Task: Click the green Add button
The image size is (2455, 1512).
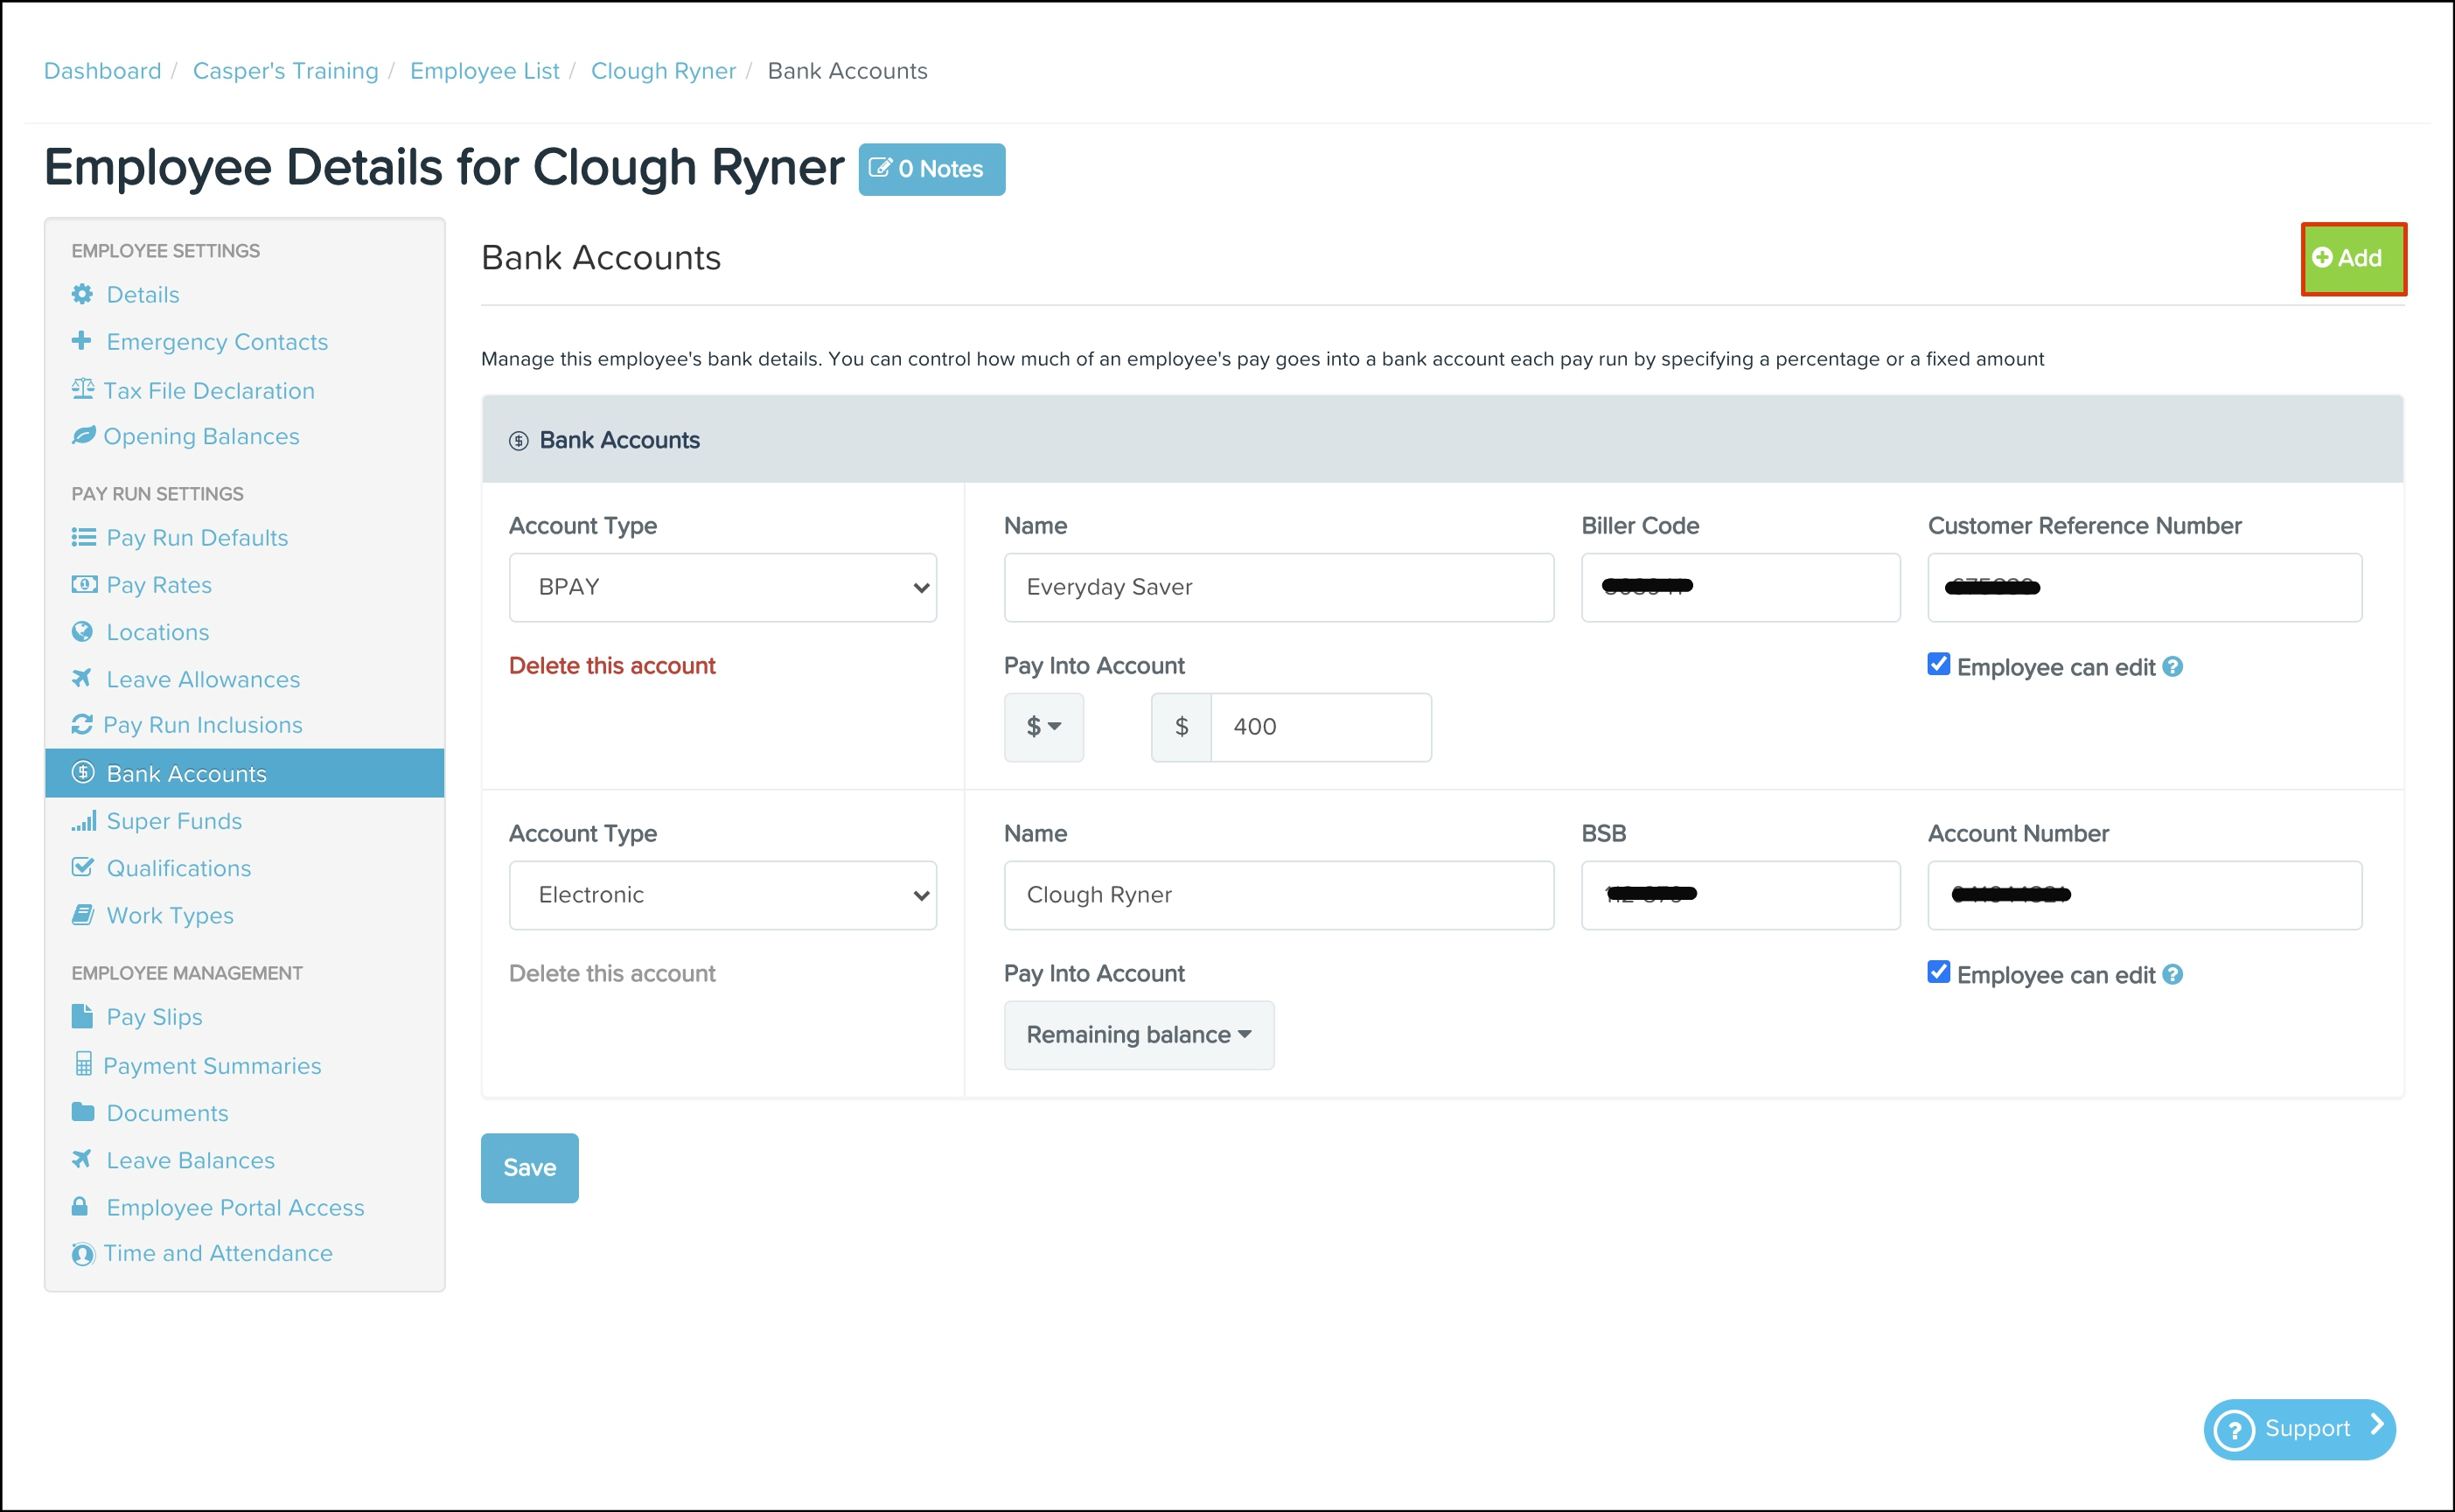Action: (x=2352, y=258)
